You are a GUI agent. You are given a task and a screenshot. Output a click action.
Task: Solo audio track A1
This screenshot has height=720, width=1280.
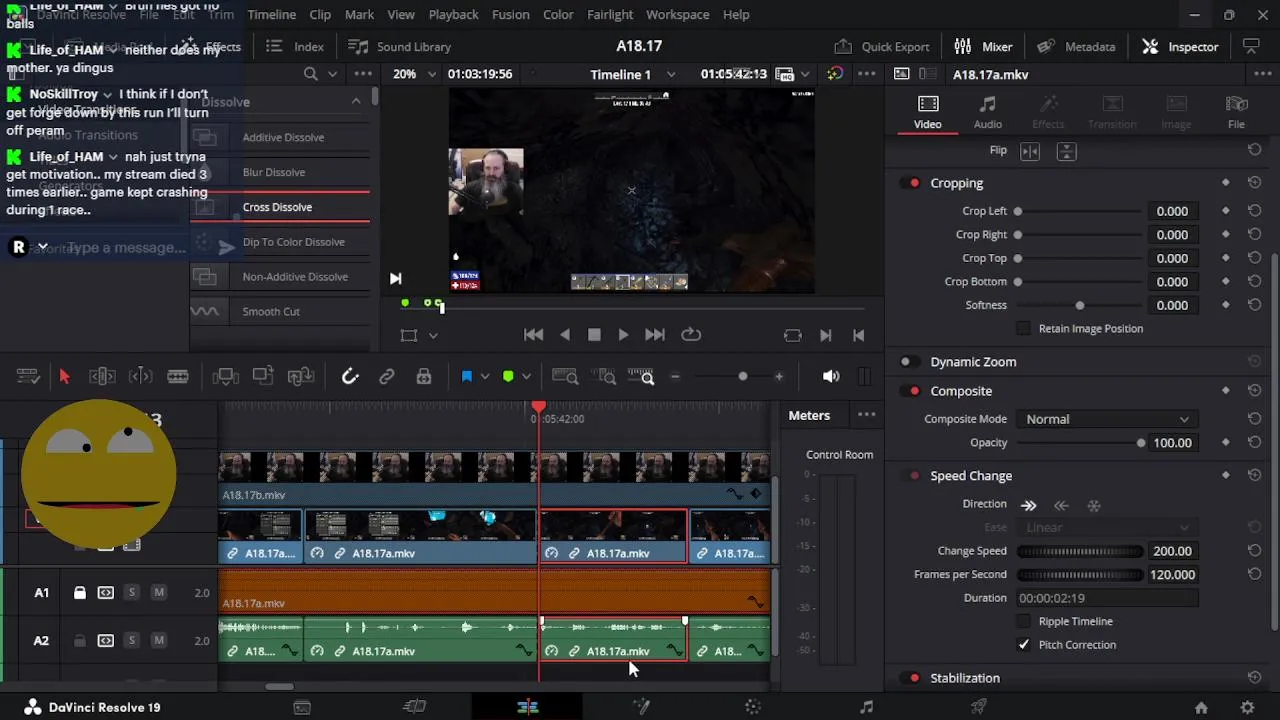(131, 593)
